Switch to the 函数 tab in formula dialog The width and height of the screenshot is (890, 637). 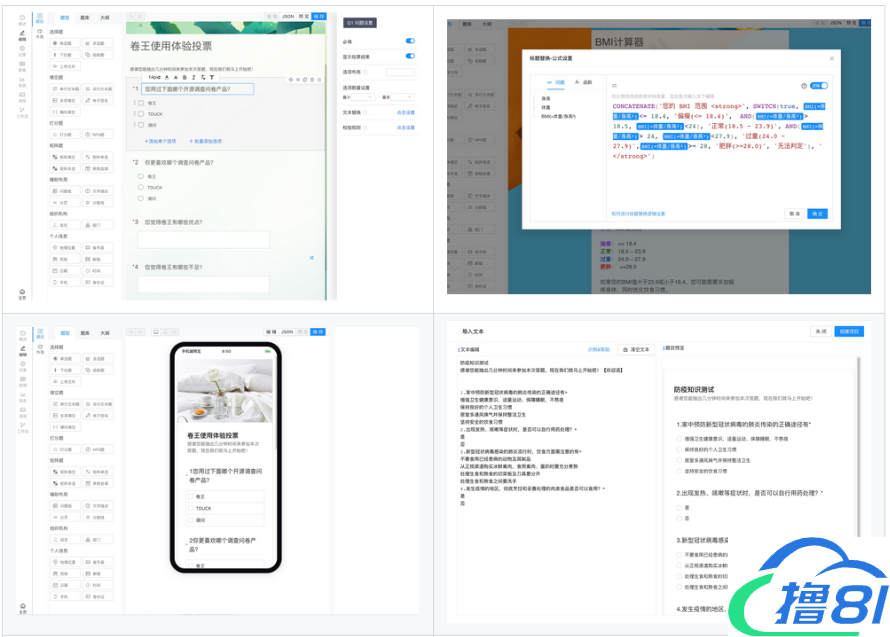click(x=584, y=82)
